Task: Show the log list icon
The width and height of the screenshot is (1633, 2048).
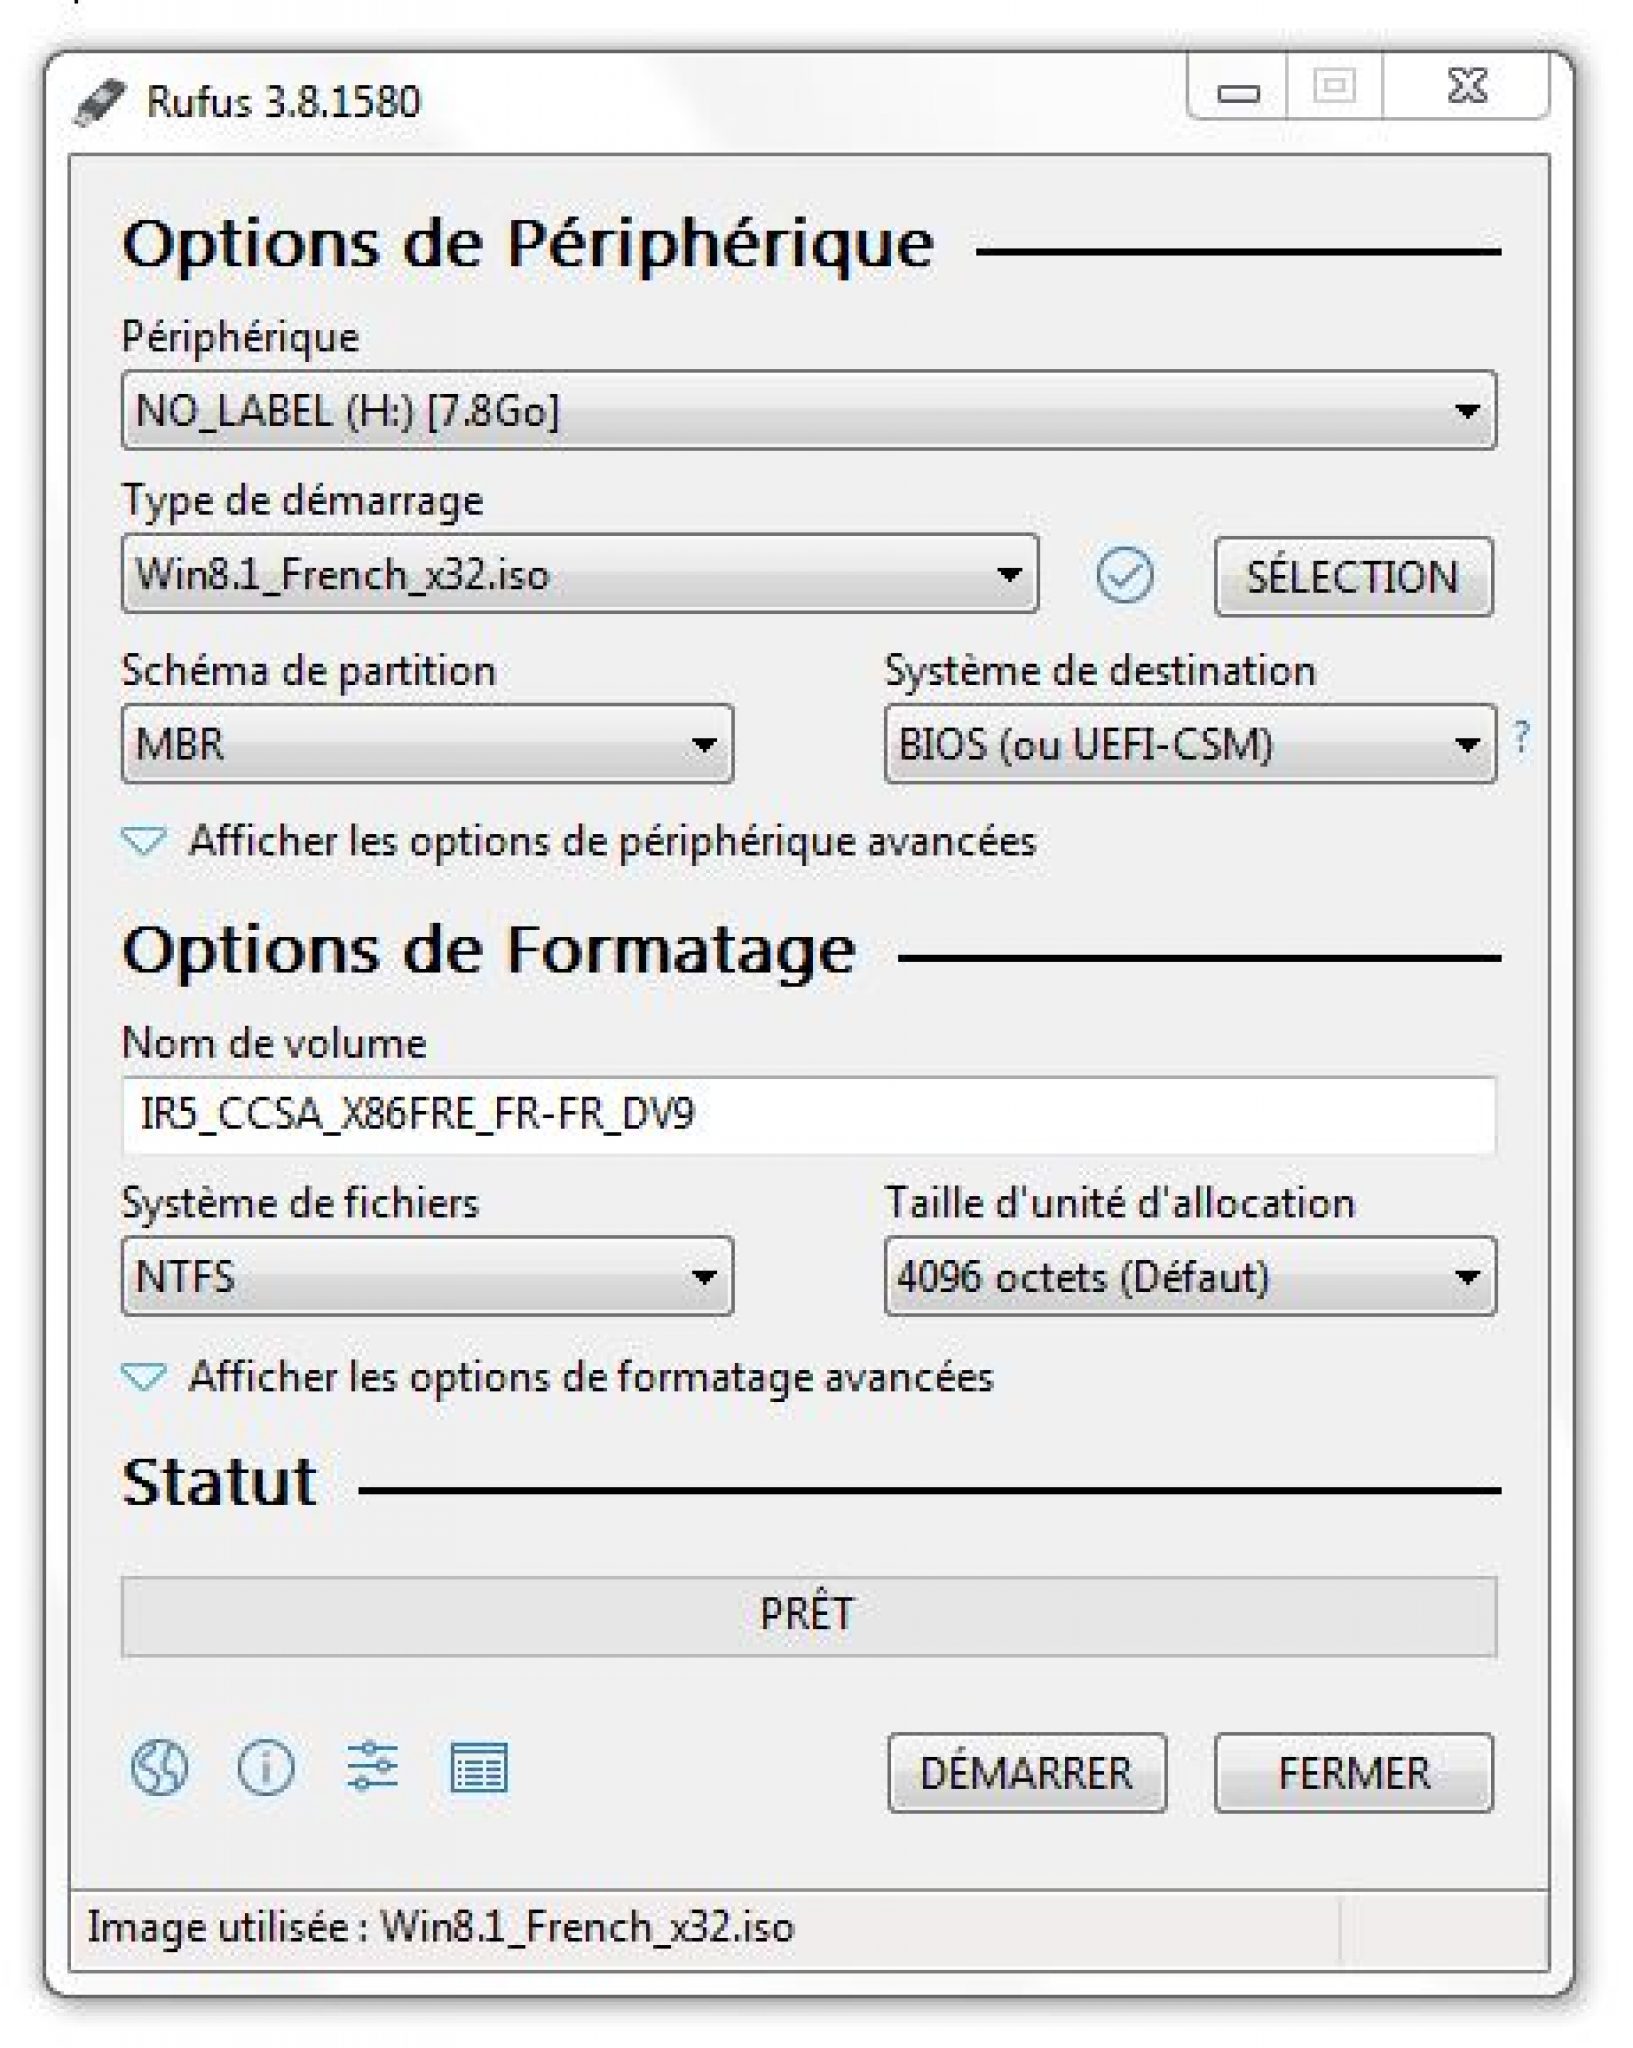Action: pyautogui.click(x=479, y=1767)
